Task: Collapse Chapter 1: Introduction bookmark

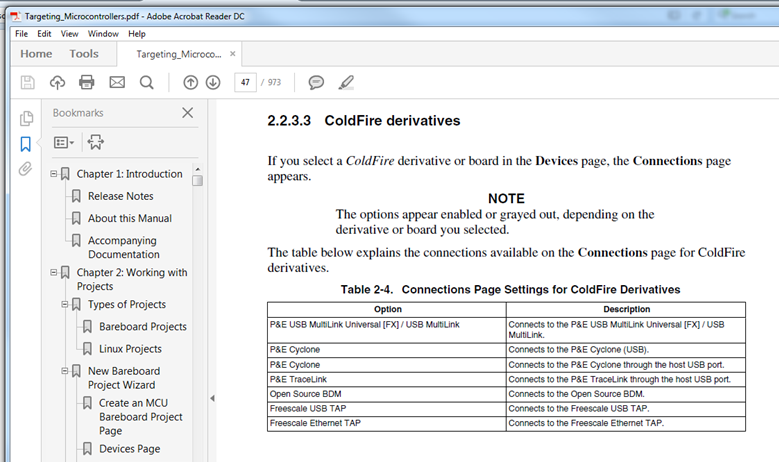Action: click(54, 174)
